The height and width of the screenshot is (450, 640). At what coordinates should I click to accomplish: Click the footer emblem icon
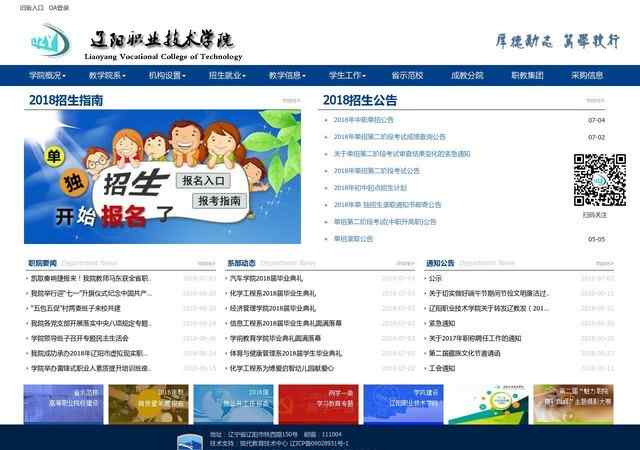click(x=190, y=442)
